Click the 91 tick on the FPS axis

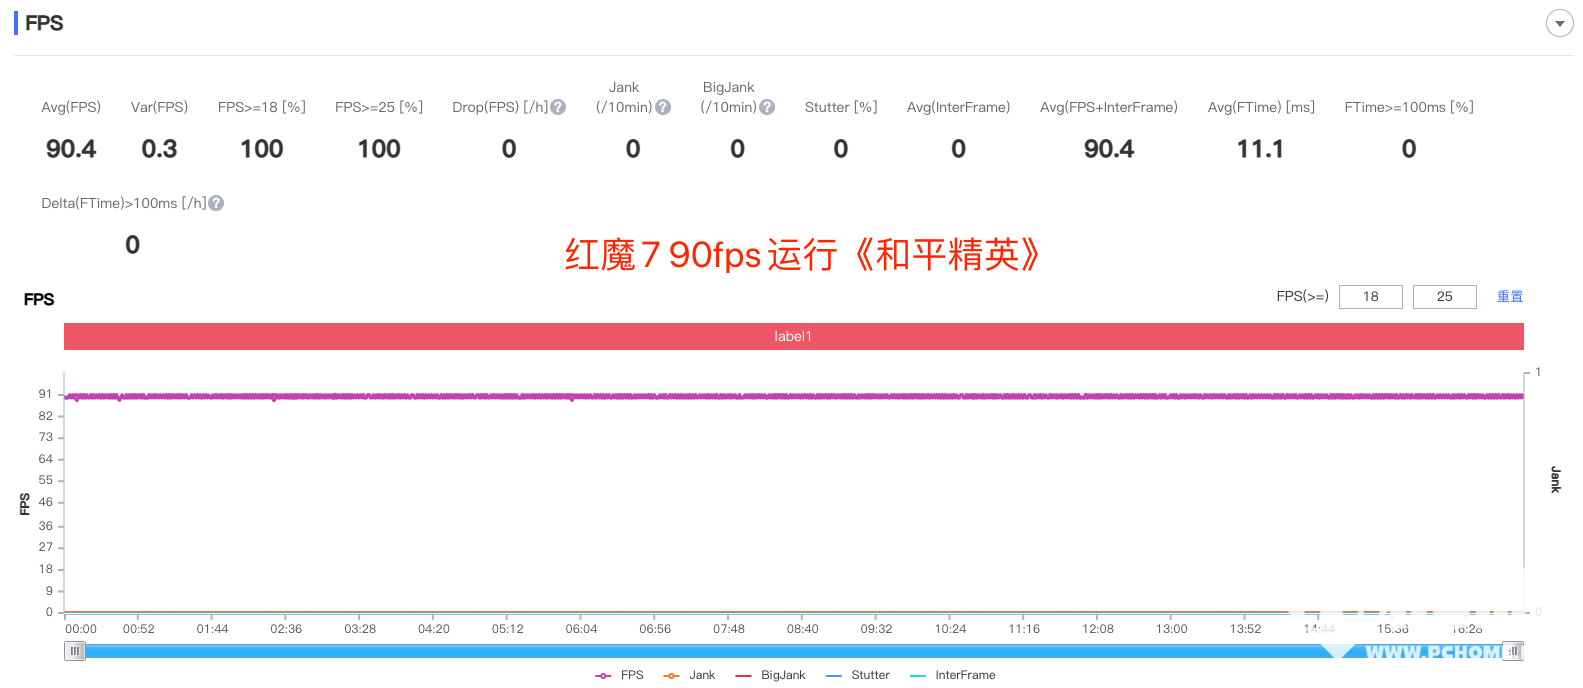[x=46, y=394]
